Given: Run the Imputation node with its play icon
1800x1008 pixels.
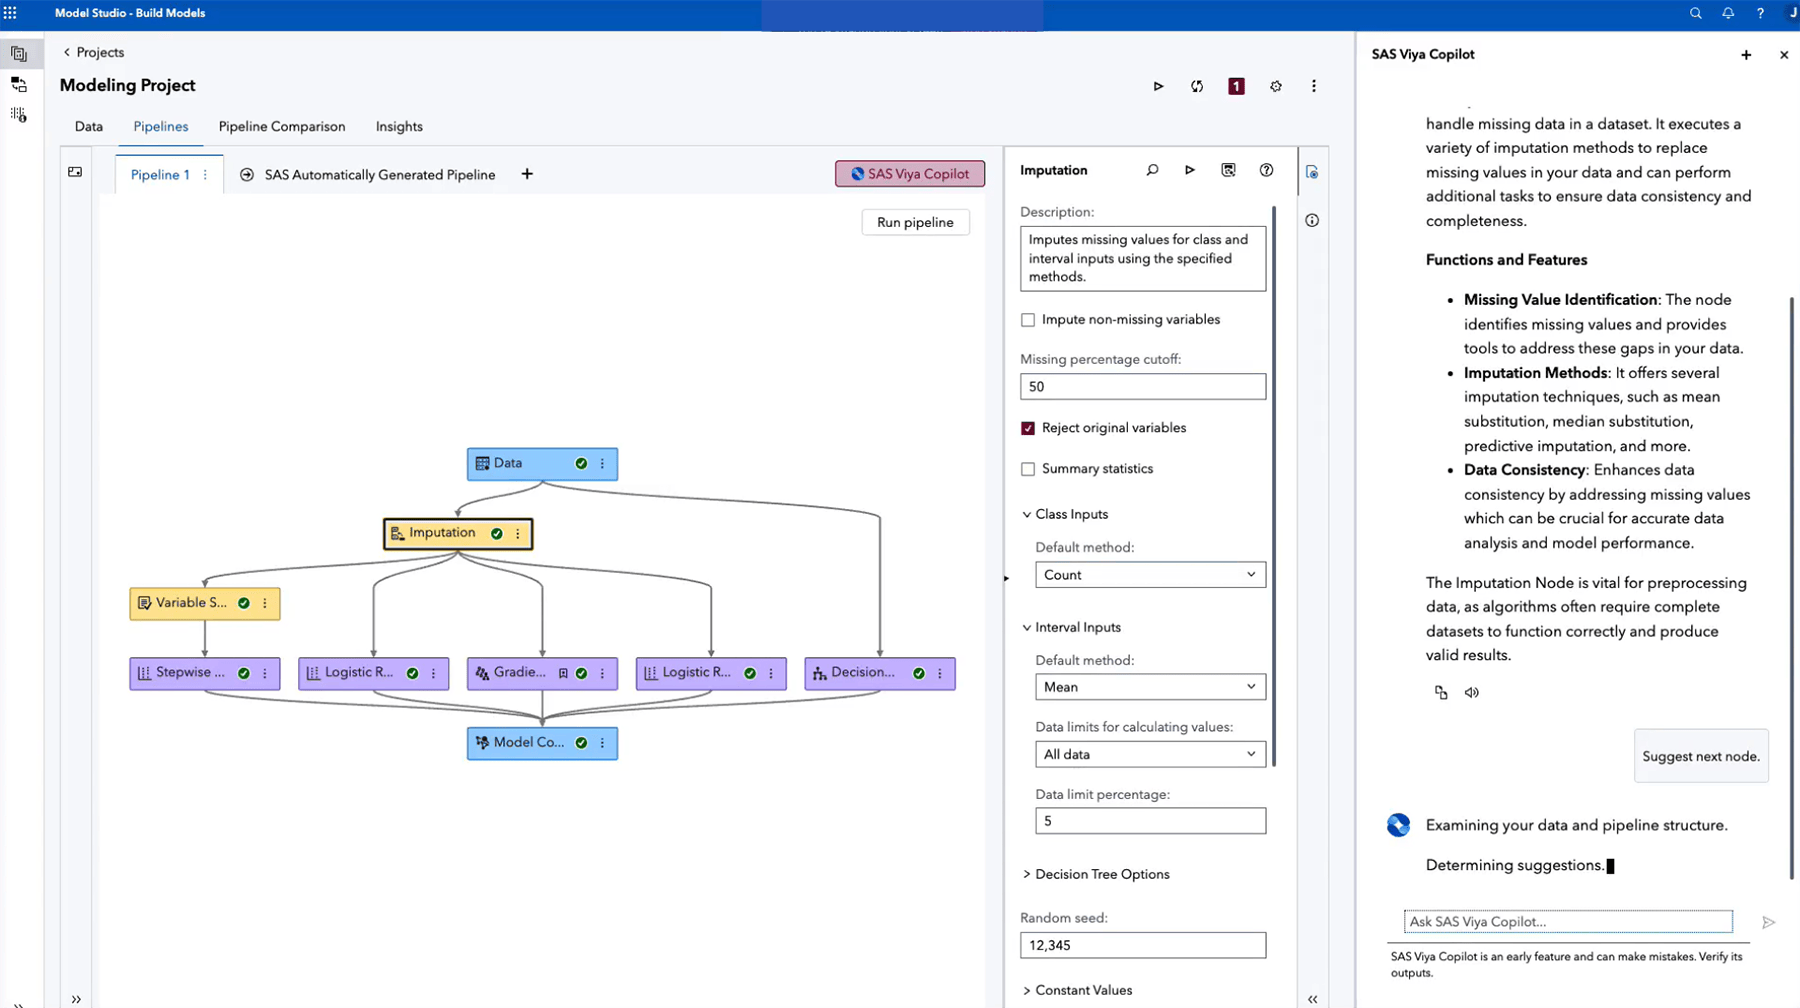Looking at the screenshot, I should pyautogui.click(x=1189, y=170).
